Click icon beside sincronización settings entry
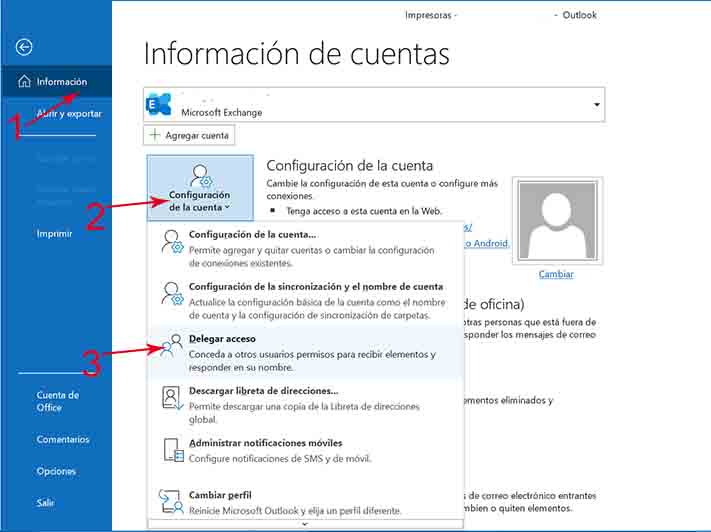Viewport: 711px width, 532px height. click(x=172, y=293)
